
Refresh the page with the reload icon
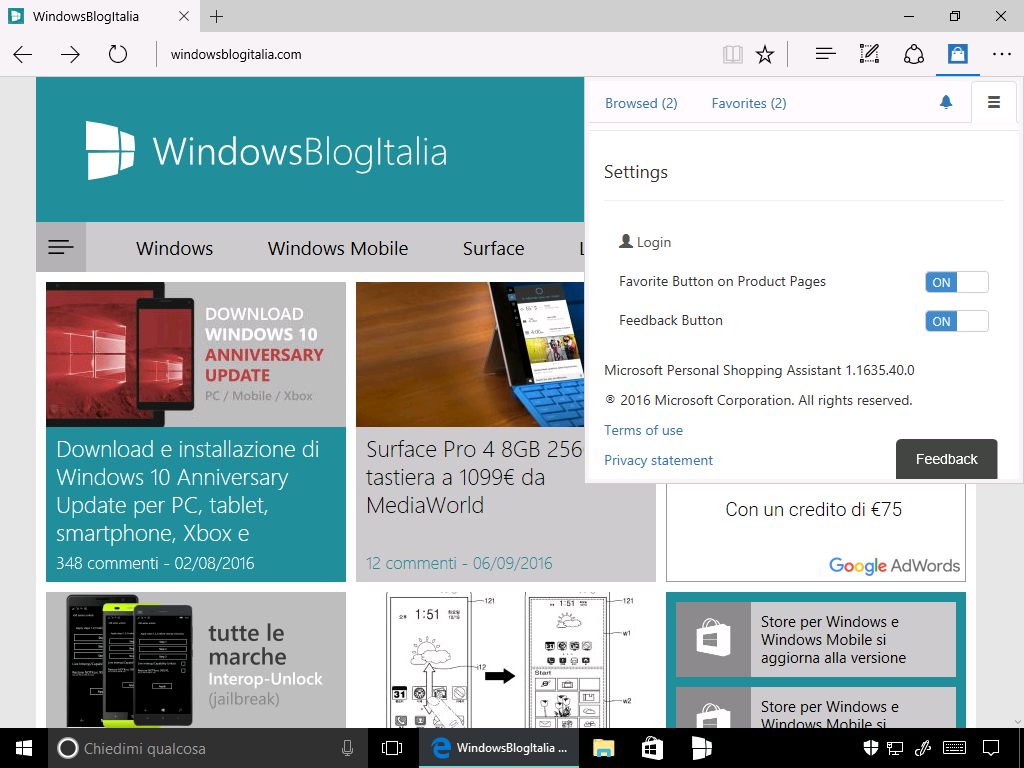tap(118, 54)
